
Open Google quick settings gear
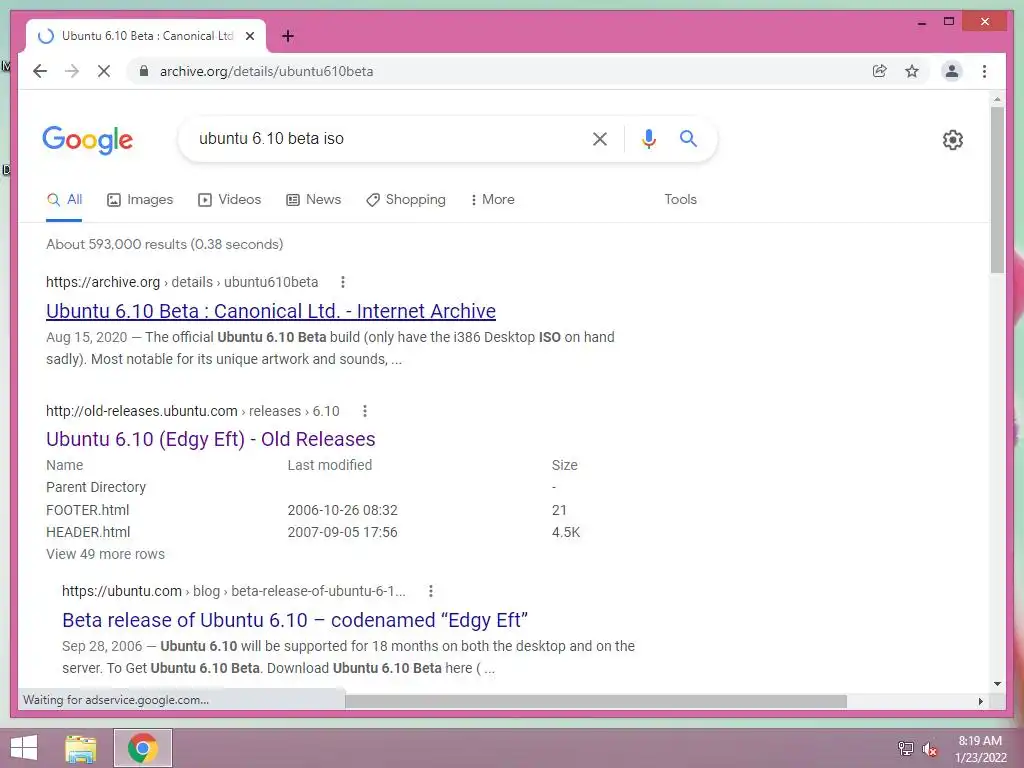(x=953, y=140)
